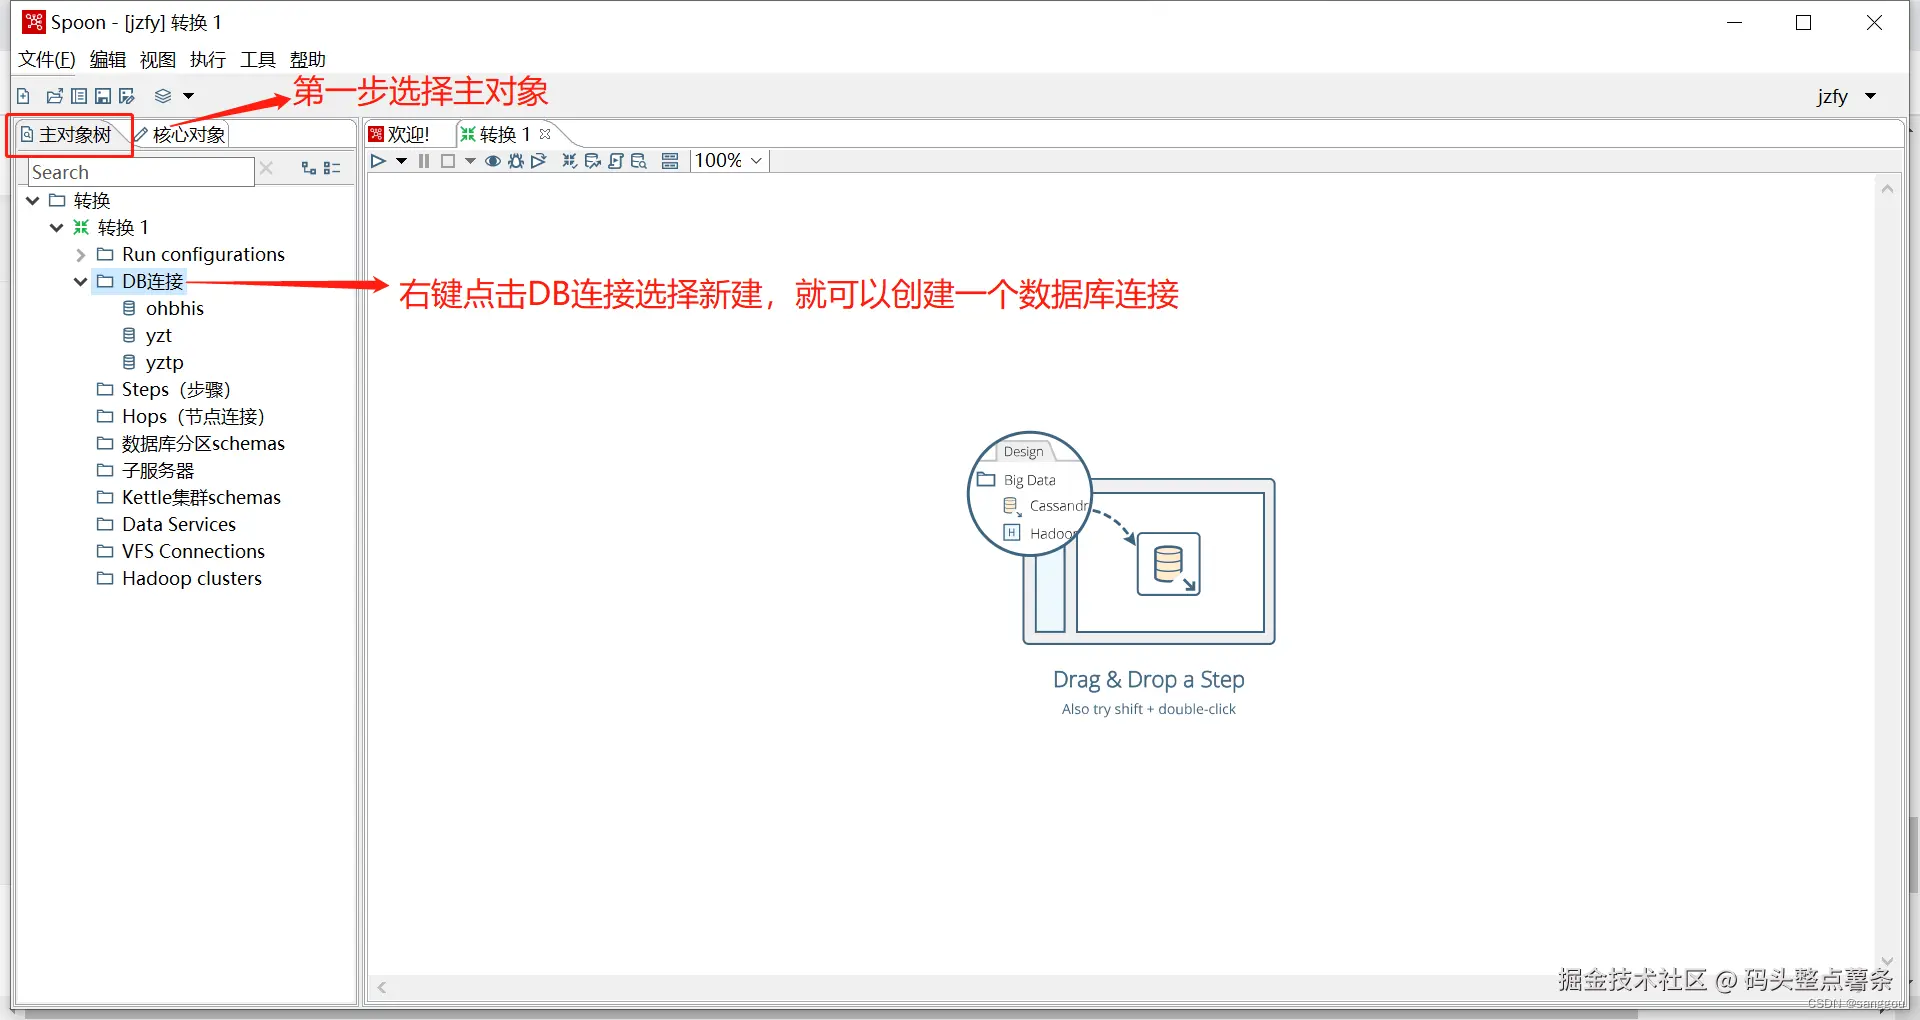Collapse the 转换 1 tree node
Screen dimensions: 1920x1020
tap(57, 228)
